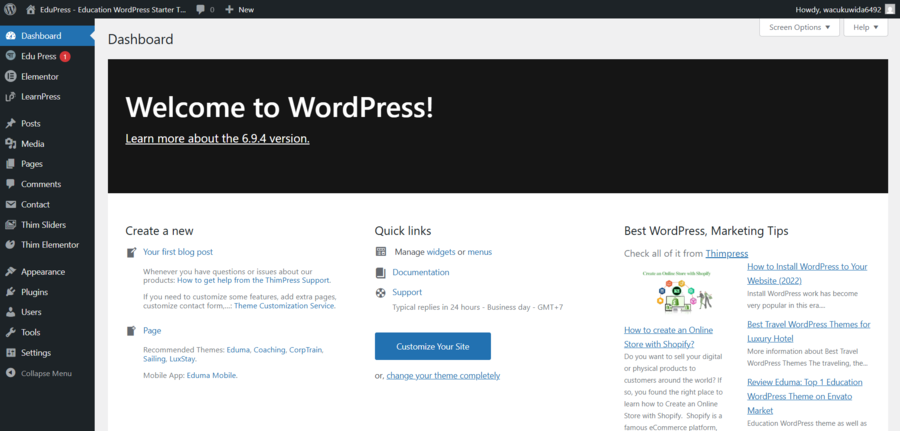Click the Settings sidebar icon
900x431 pixels.
click(10, 352)
